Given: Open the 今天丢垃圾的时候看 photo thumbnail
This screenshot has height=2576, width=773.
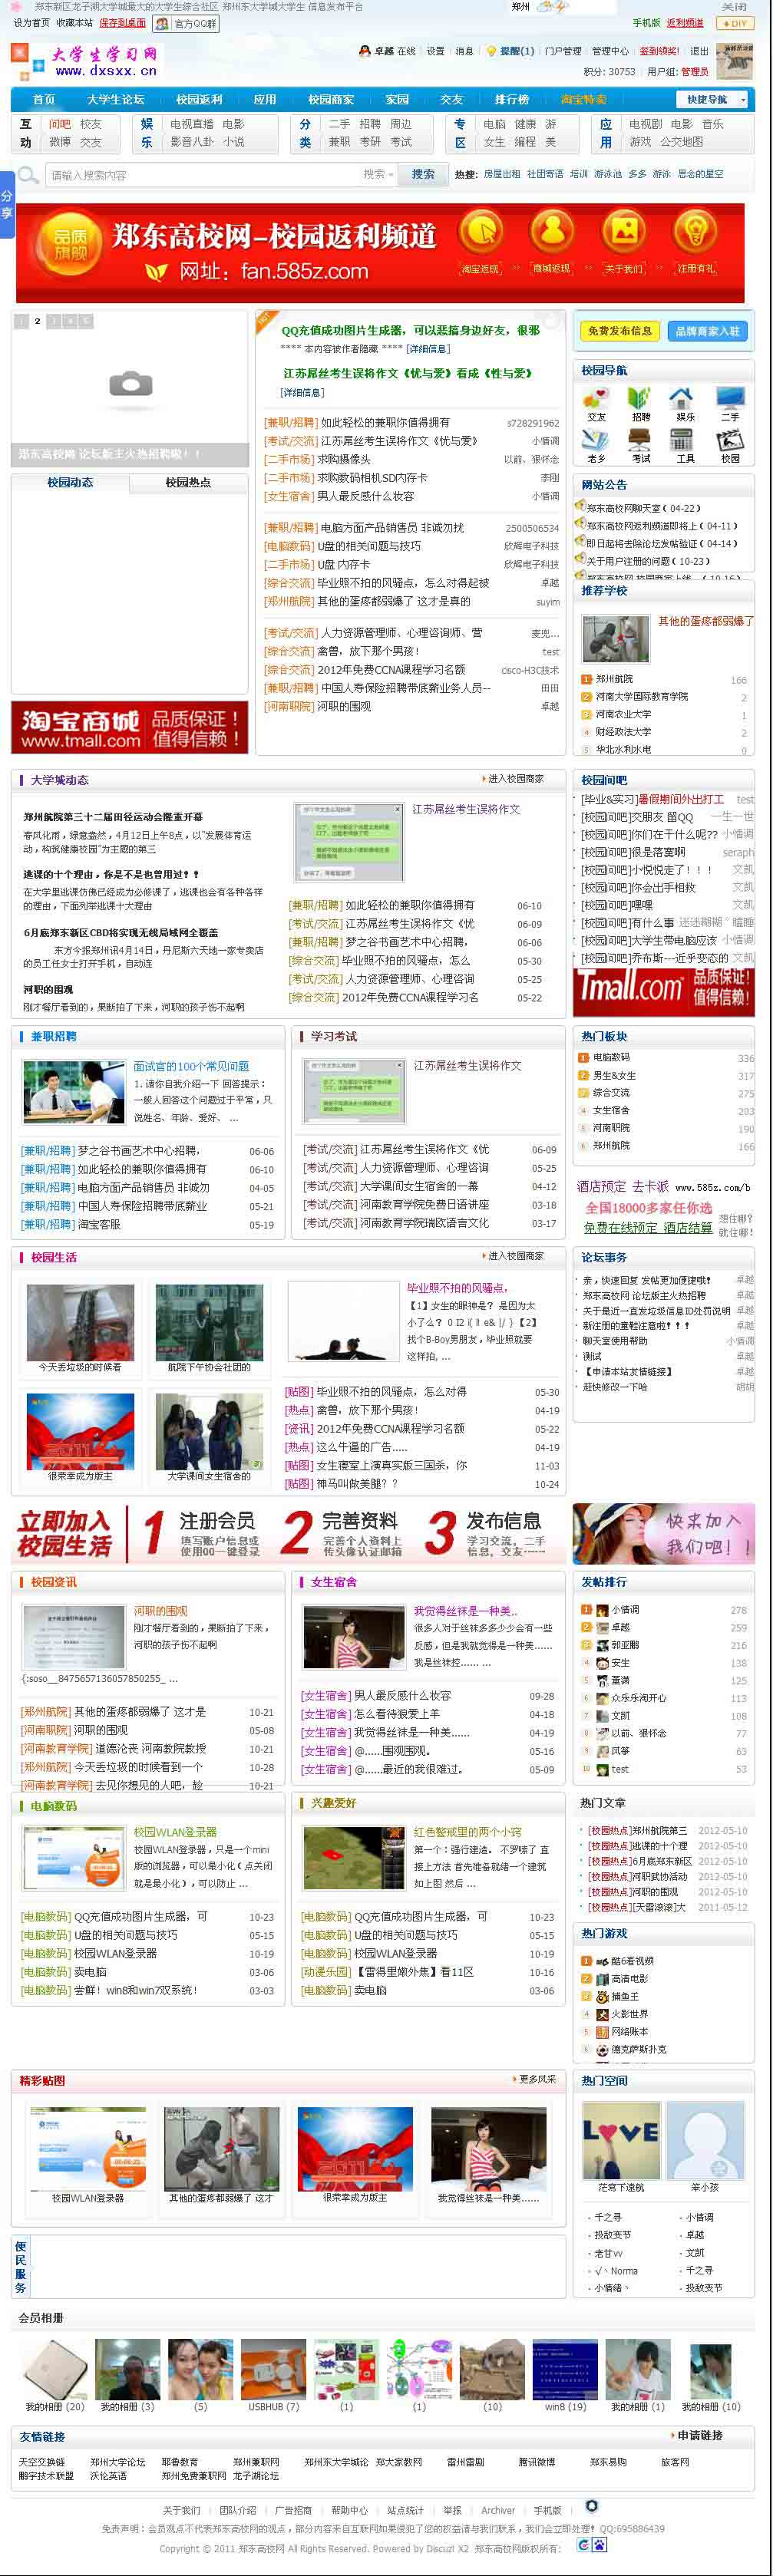Looking at the screenshot, I should [x=80, y=1322].
